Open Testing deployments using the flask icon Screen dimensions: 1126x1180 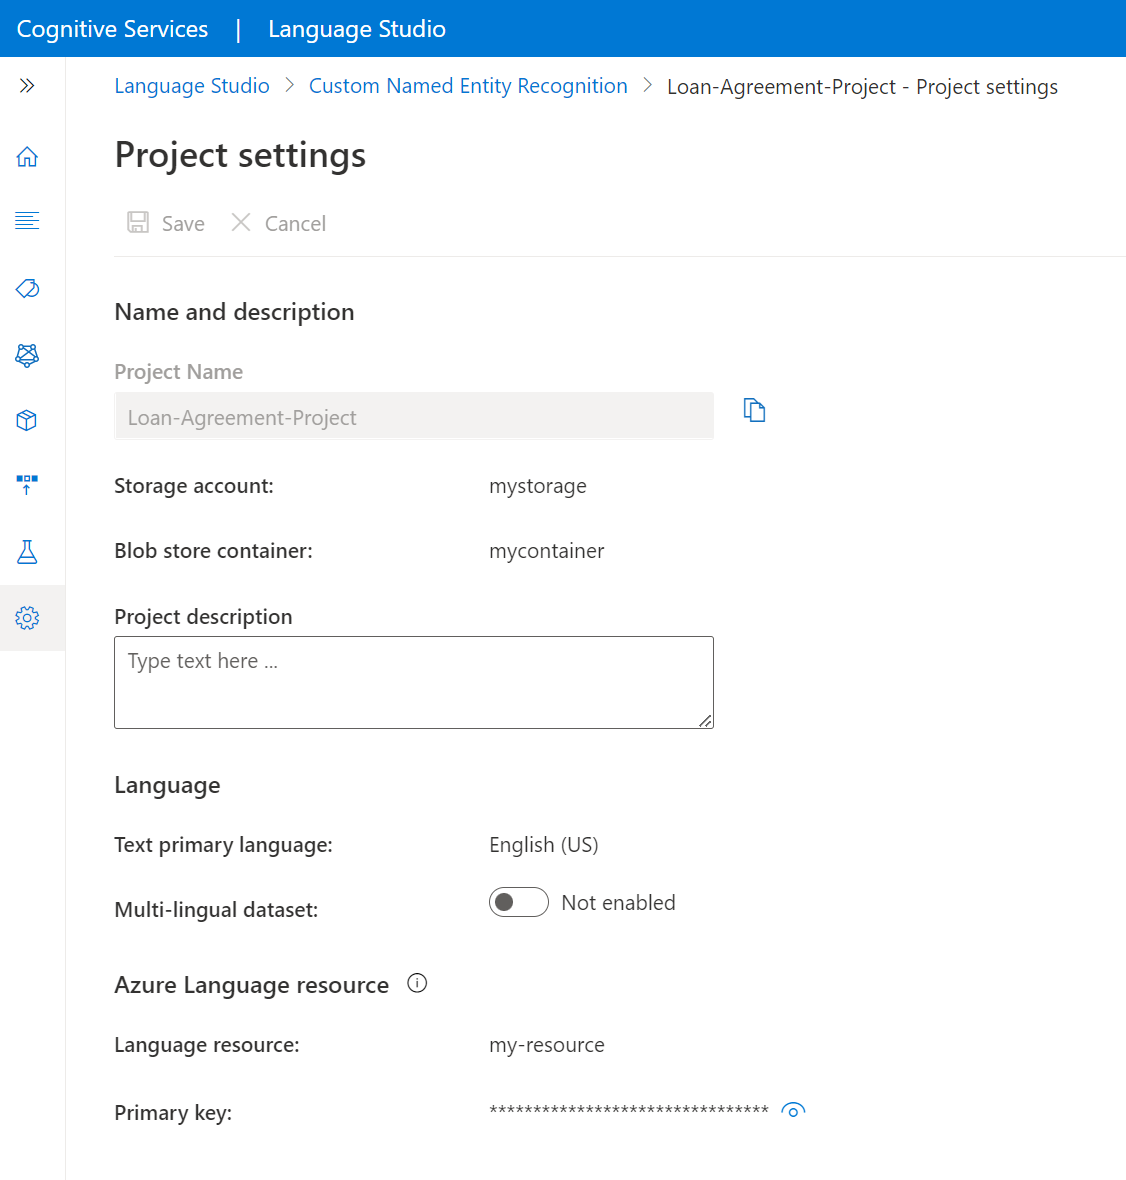[27, 551]
